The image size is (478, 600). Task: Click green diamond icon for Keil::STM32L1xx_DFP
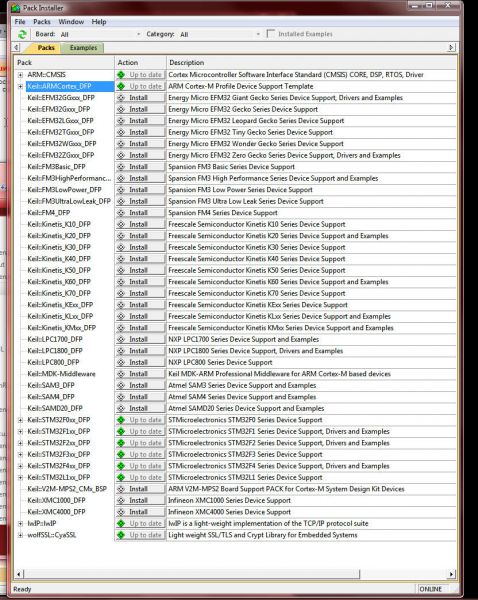121,477
